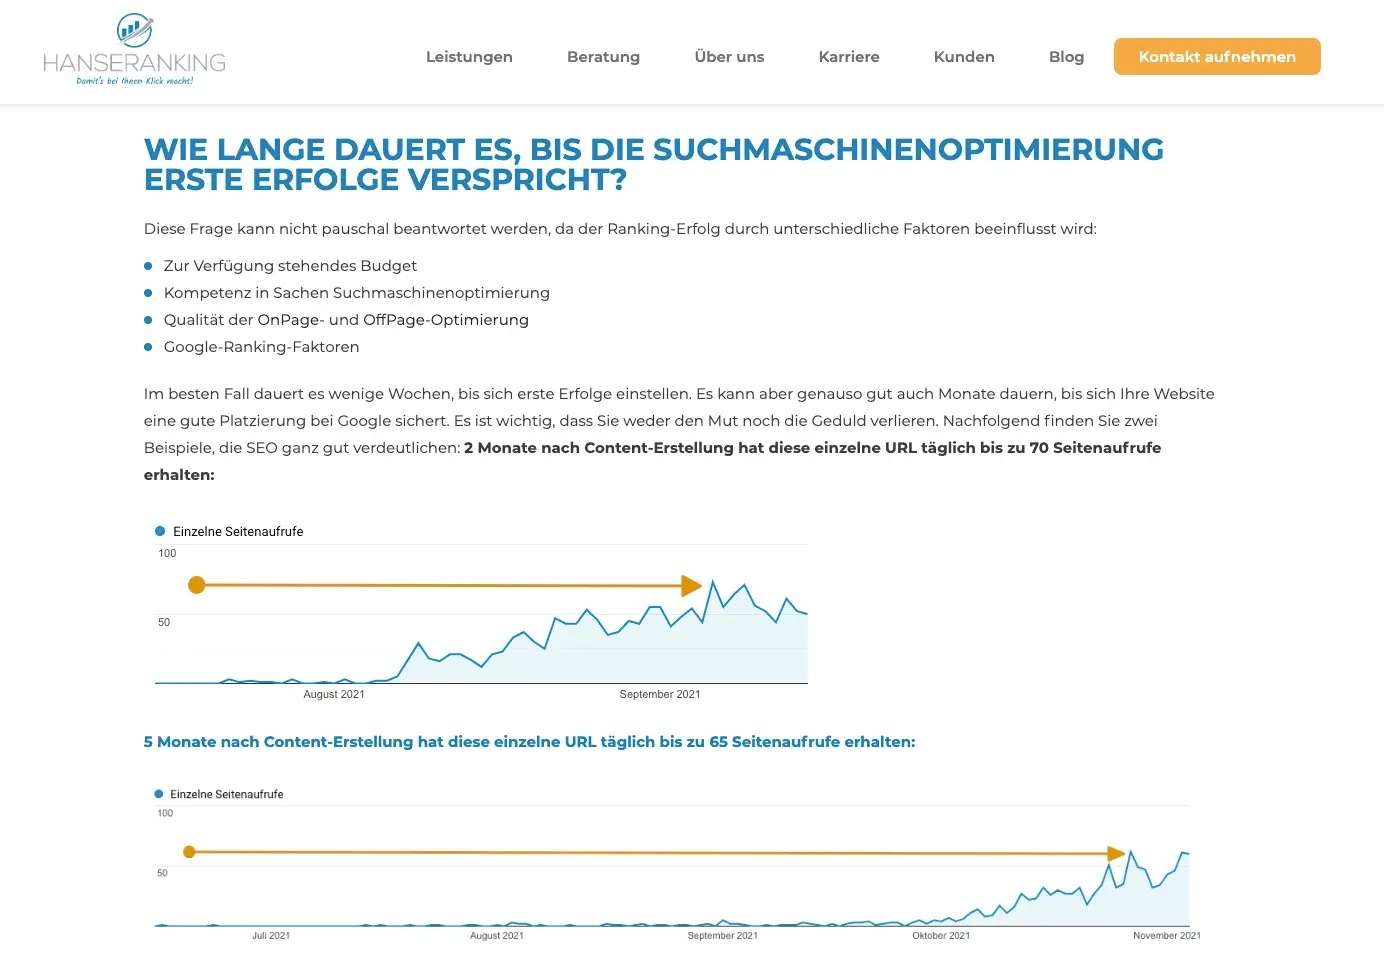
Task: Open the Beratung menu item
Action: pyautogui.click(x=603, y=57)
